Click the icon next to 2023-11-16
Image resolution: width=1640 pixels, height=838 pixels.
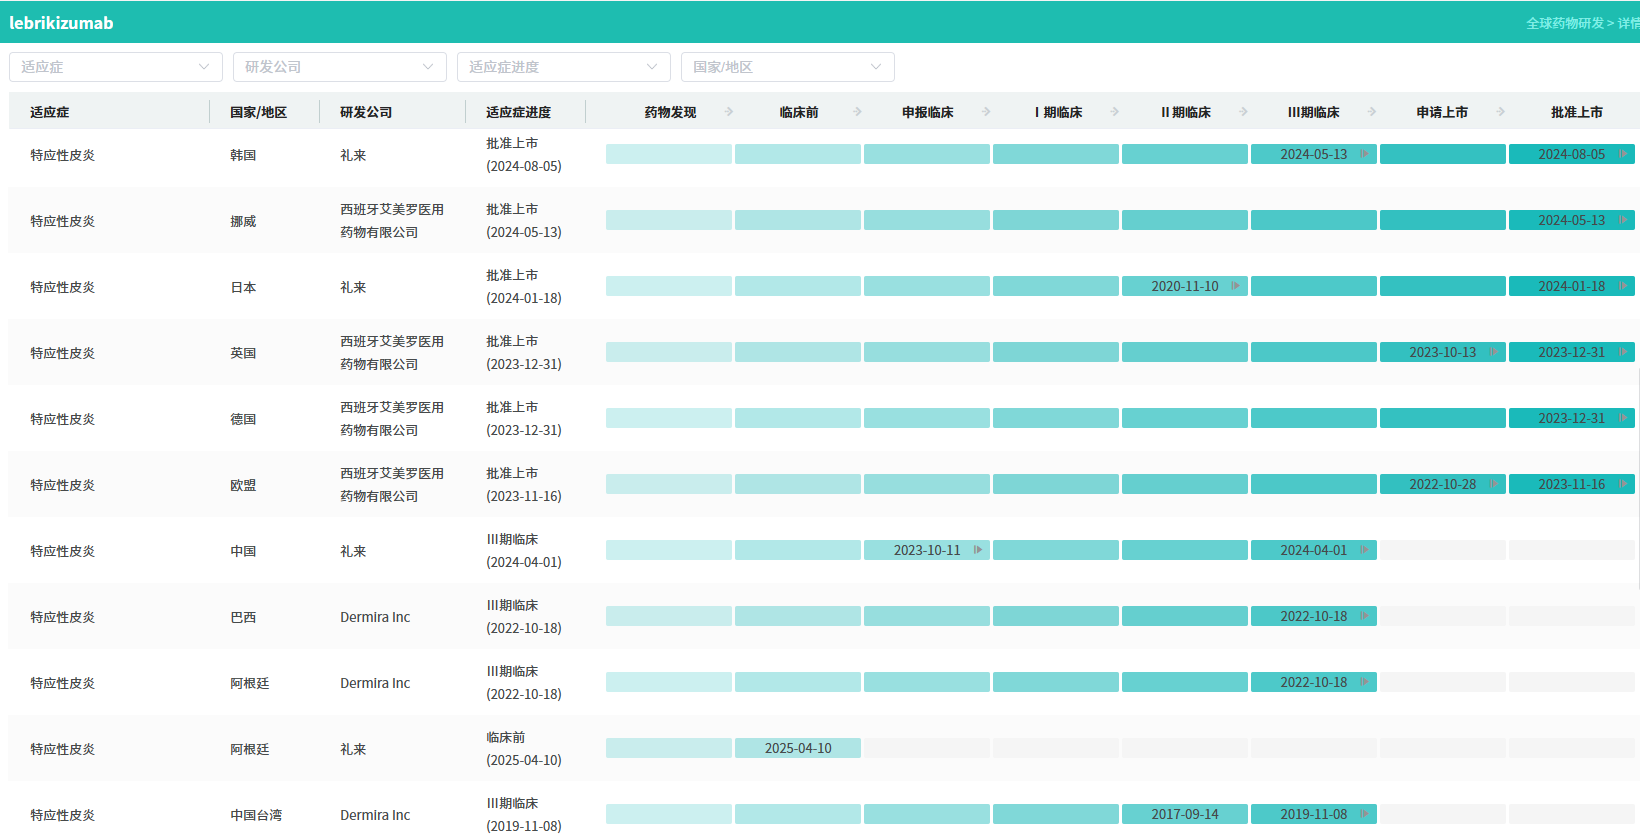click(1622, 484)
